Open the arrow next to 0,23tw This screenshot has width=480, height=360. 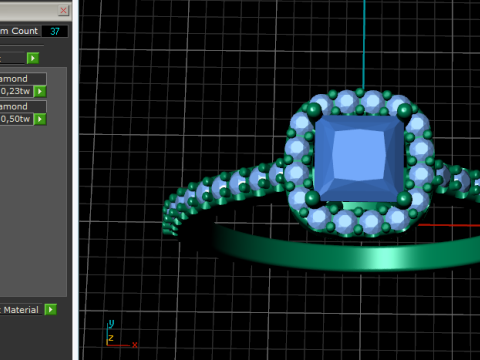(x=40, y=91)
